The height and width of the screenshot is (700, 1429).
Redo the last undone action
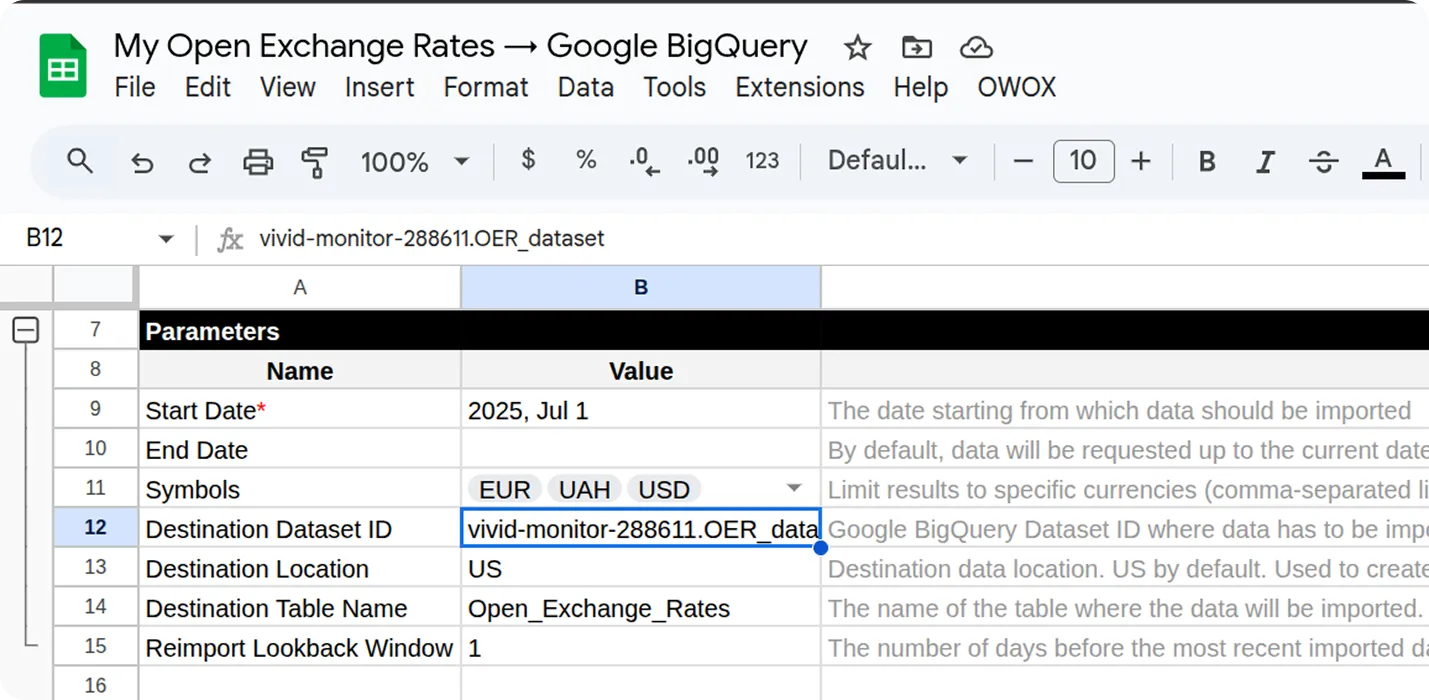pyautogui.click(x=200, y=161)
